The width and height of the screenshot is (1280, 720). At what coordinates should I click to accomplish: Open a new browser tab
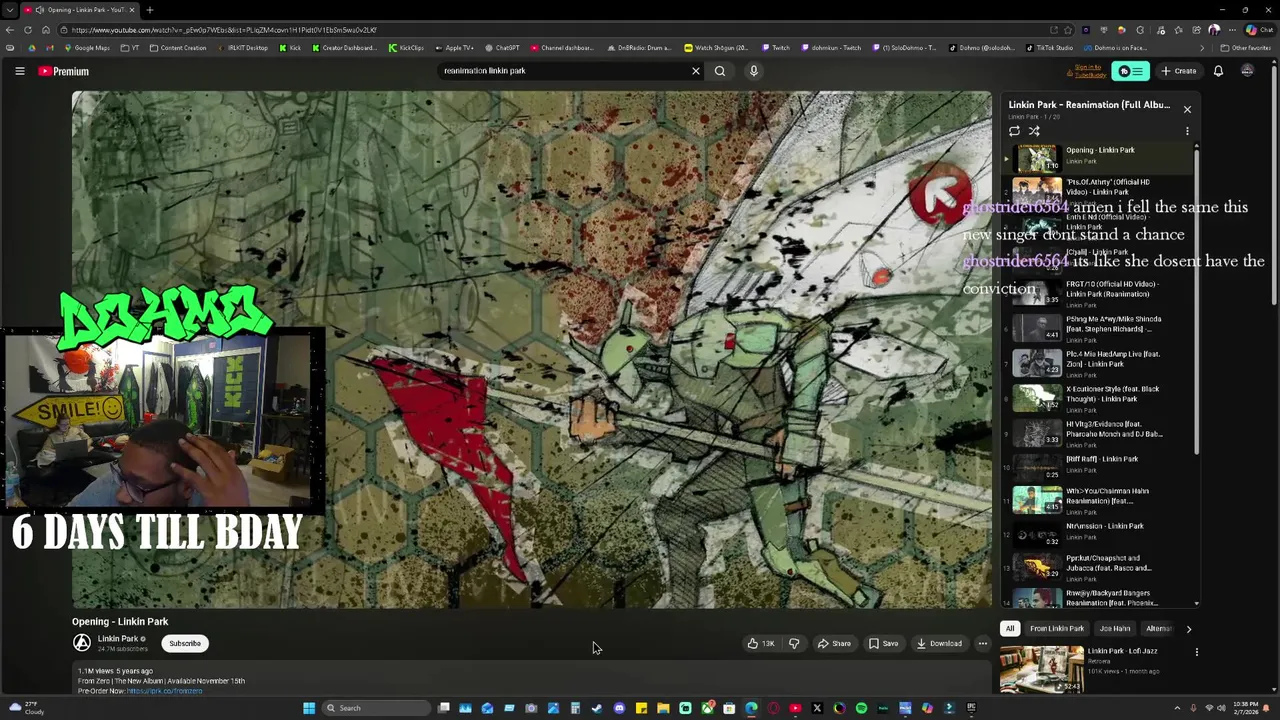coord(149,10)
